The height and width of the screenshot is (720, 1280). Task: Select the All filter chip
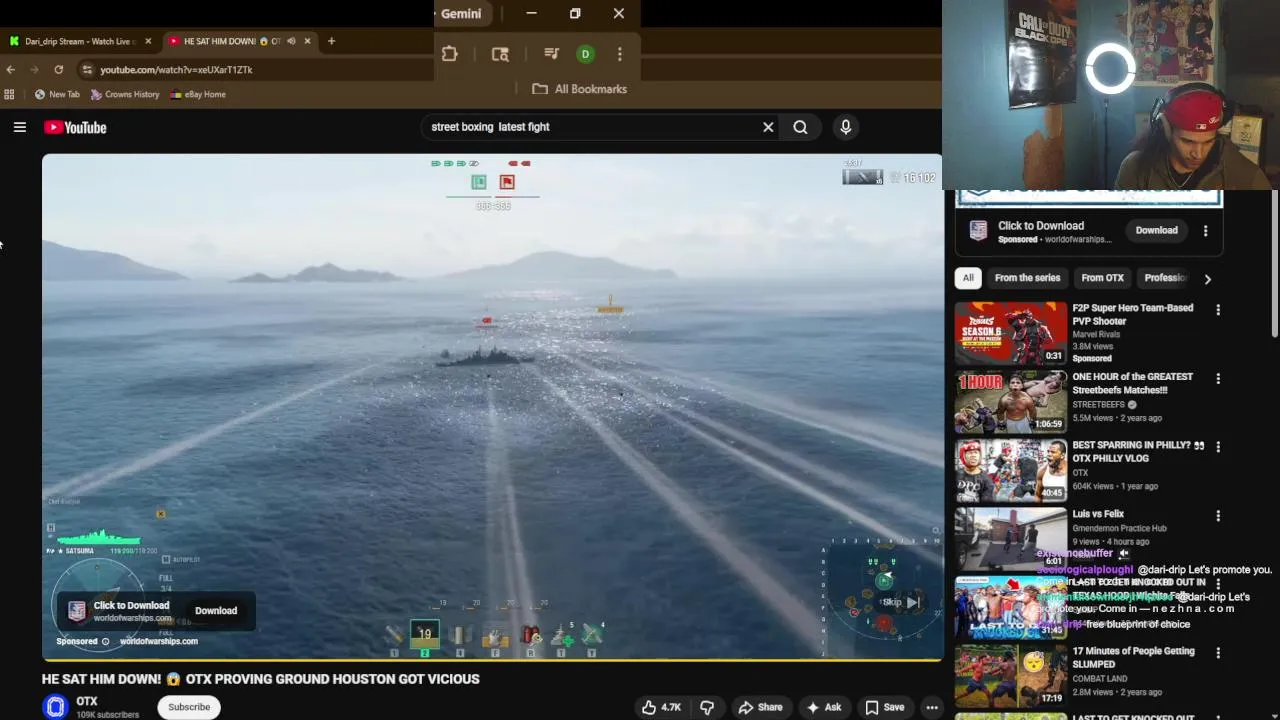pos(968,278)
